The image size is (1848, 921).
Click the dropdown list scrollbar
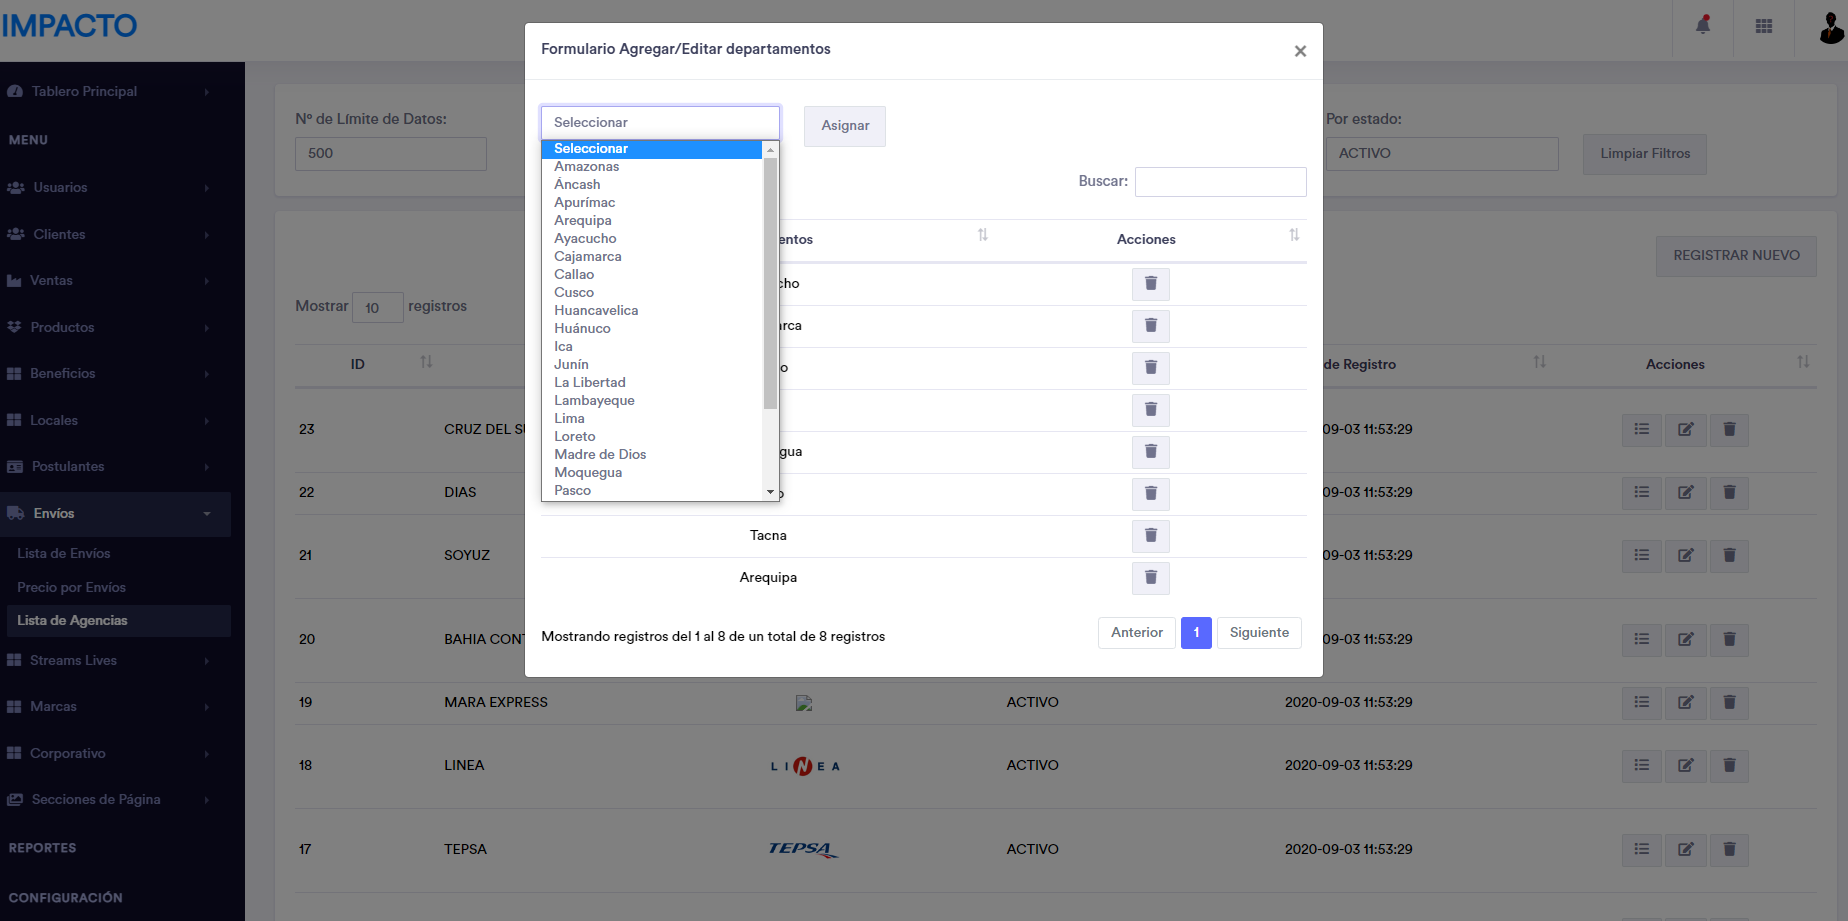(x=770, y=300)
